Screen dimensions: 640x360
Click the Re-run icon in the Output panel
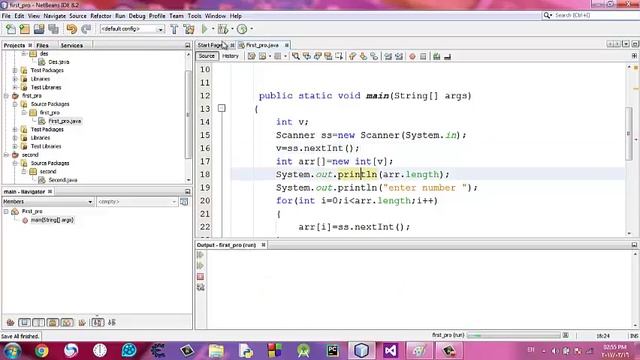point(200,255)
